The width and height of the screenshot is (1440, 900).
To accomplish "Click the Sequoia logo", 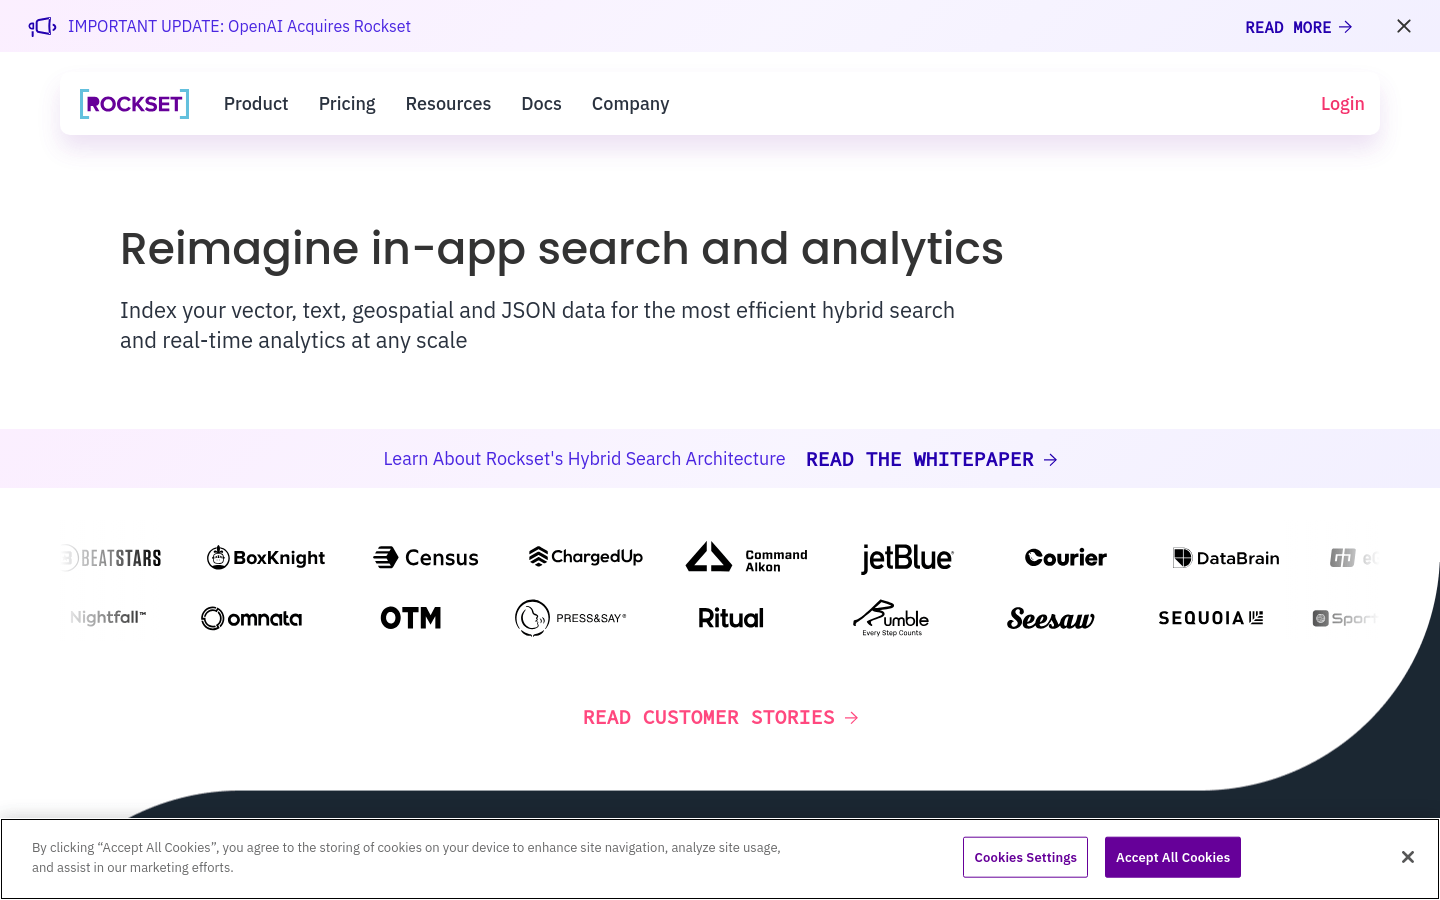I will 1211,618.
